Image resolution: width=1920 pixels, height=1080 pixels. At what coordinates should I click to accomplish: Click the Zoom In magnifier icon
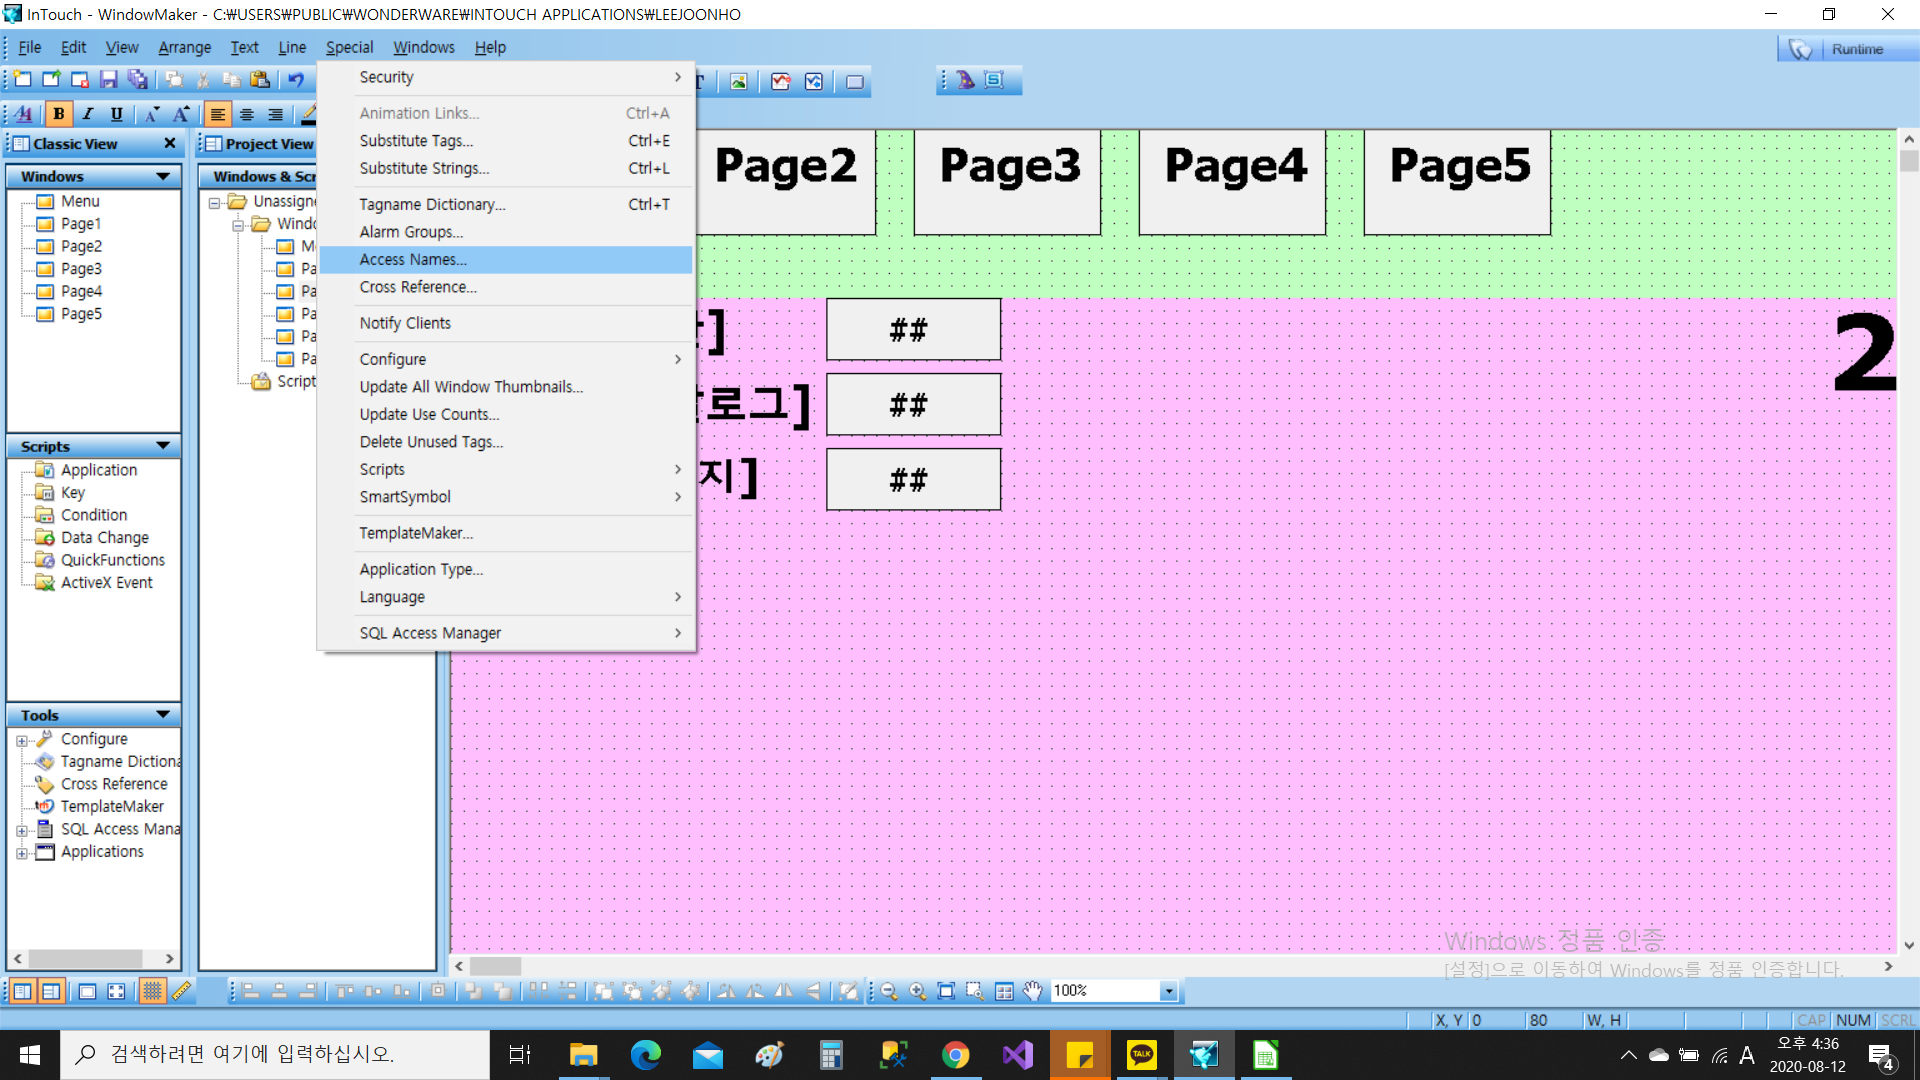click(917, 991)
